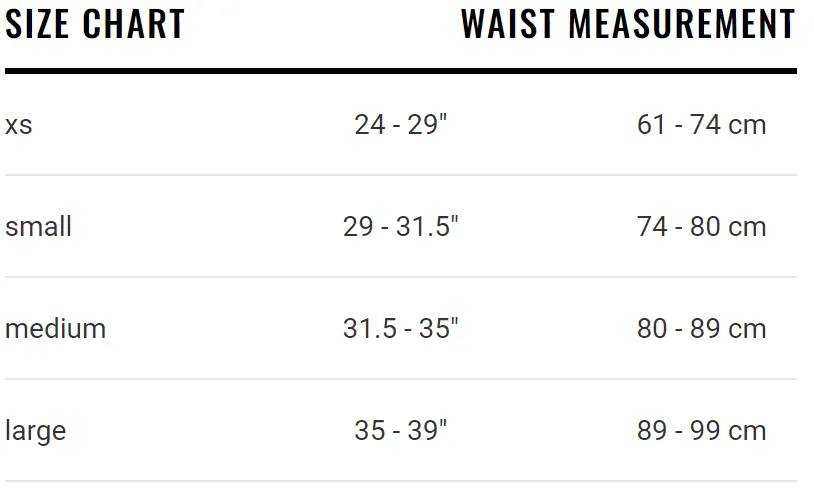Click the 24 - 29" inches value
Screen dimensions: 814x501
401,125
